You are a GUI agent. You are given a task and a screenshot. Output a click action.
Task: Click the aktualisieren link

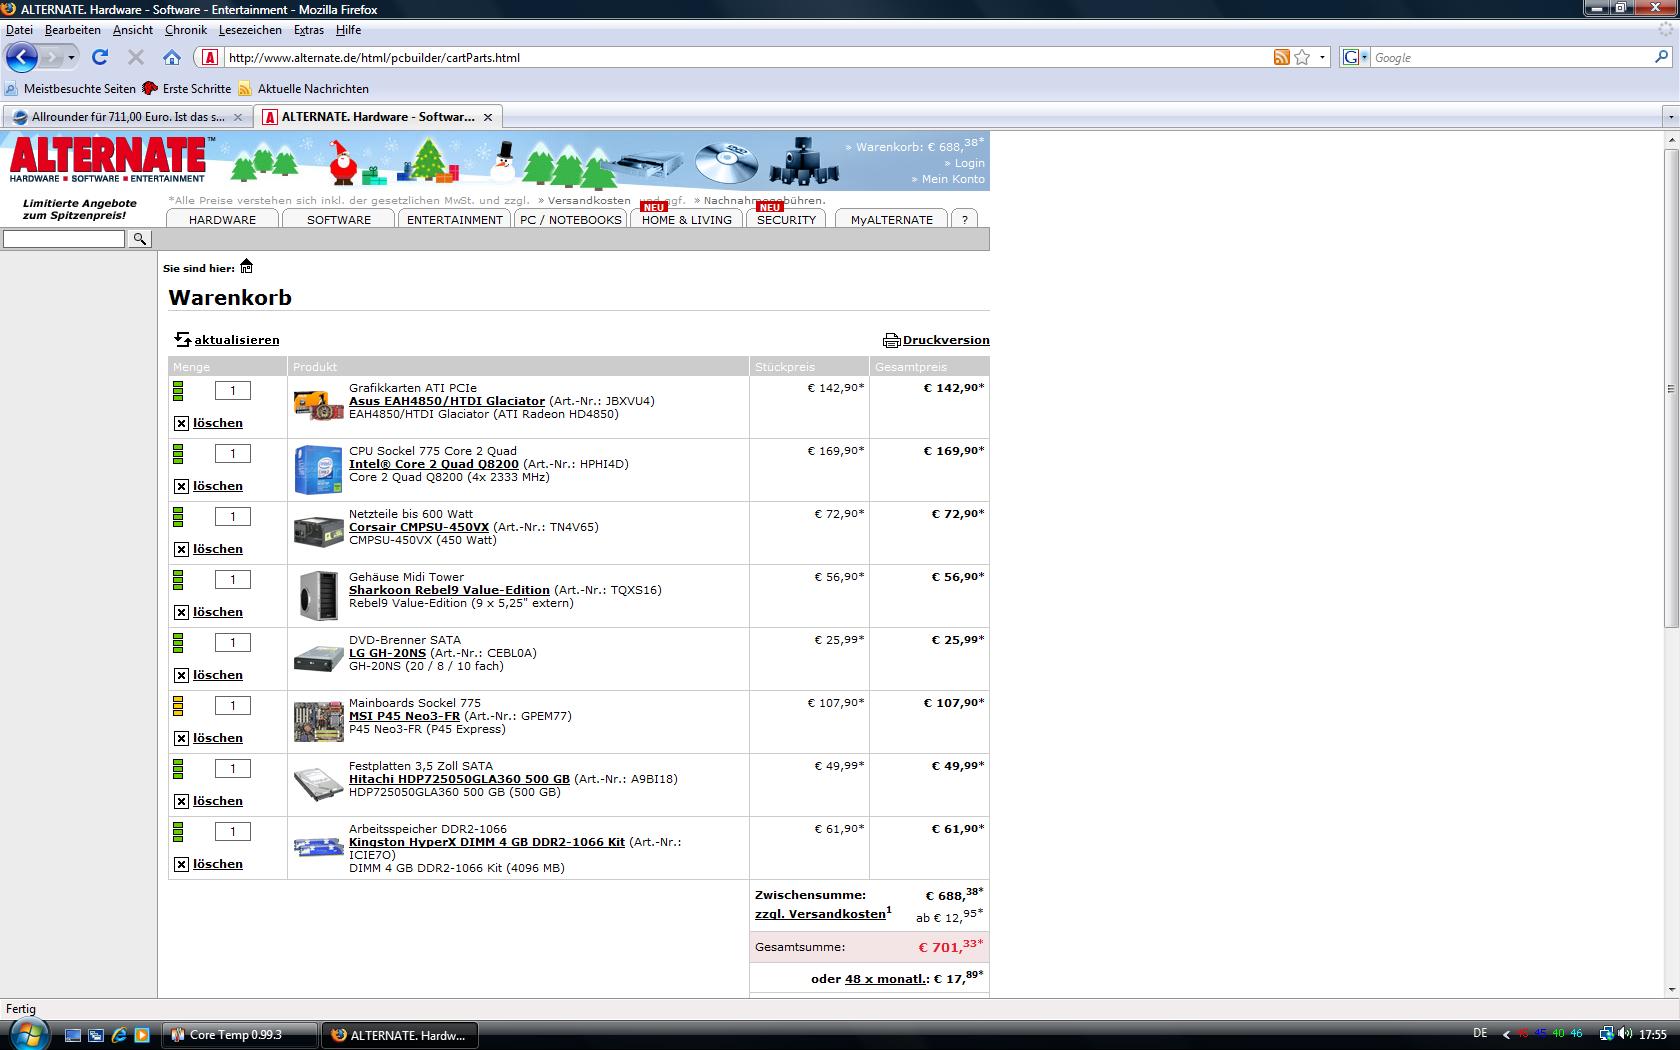[x=237, y=340]
